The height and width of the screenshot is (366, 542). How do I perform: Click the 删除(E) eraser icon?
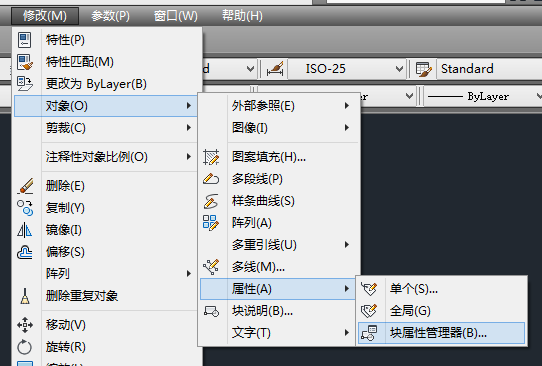pyautogui.click(x=25, y=186)
